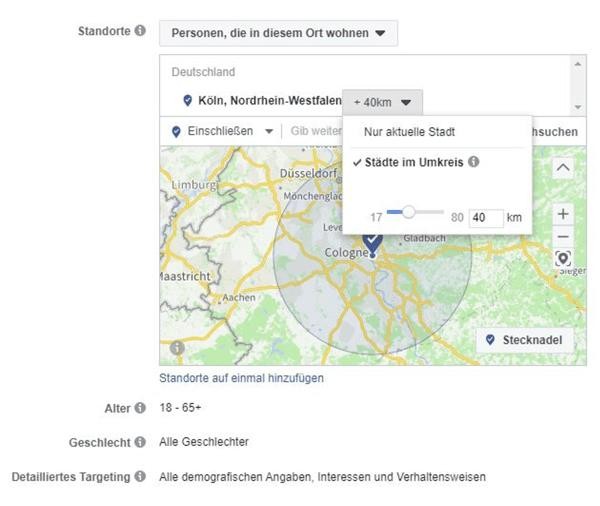The height and width of the screenshot is (506, 600).
Task: Click the Stecknadel button
Action: [525, 340]
